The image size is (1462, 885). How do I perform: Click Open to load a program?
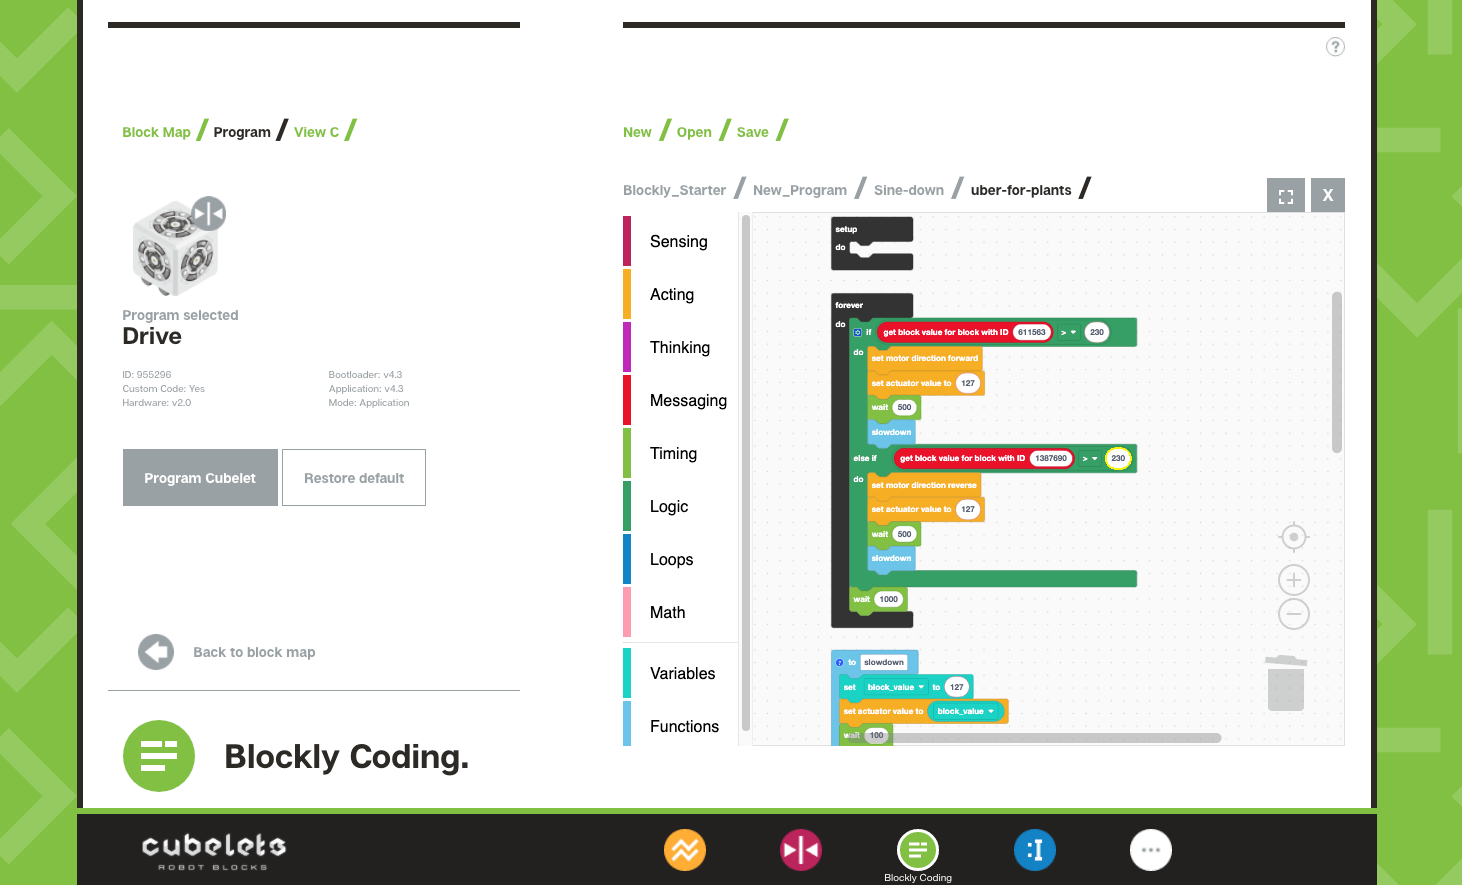tap(694, 132)
